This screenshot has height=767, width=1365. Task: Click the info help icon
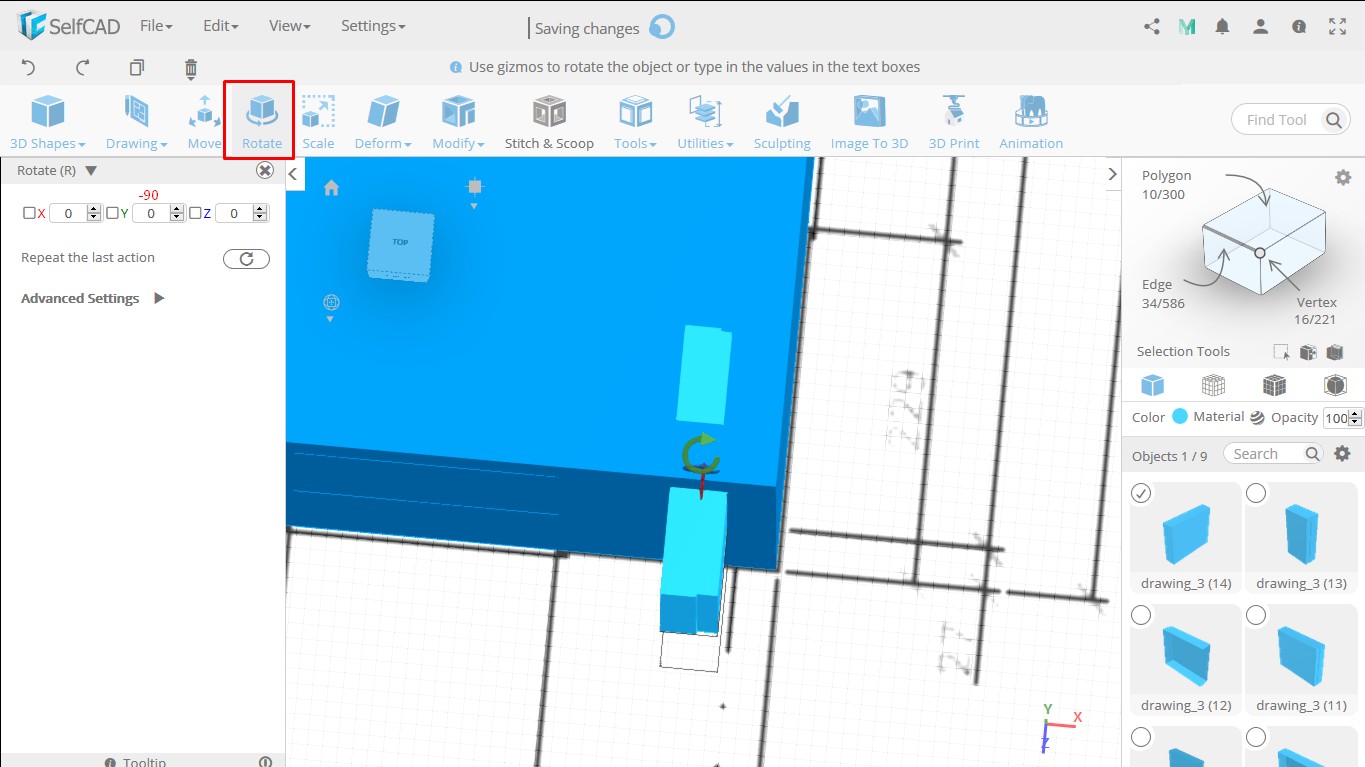pyautogui.click(x=1299, y=27)
